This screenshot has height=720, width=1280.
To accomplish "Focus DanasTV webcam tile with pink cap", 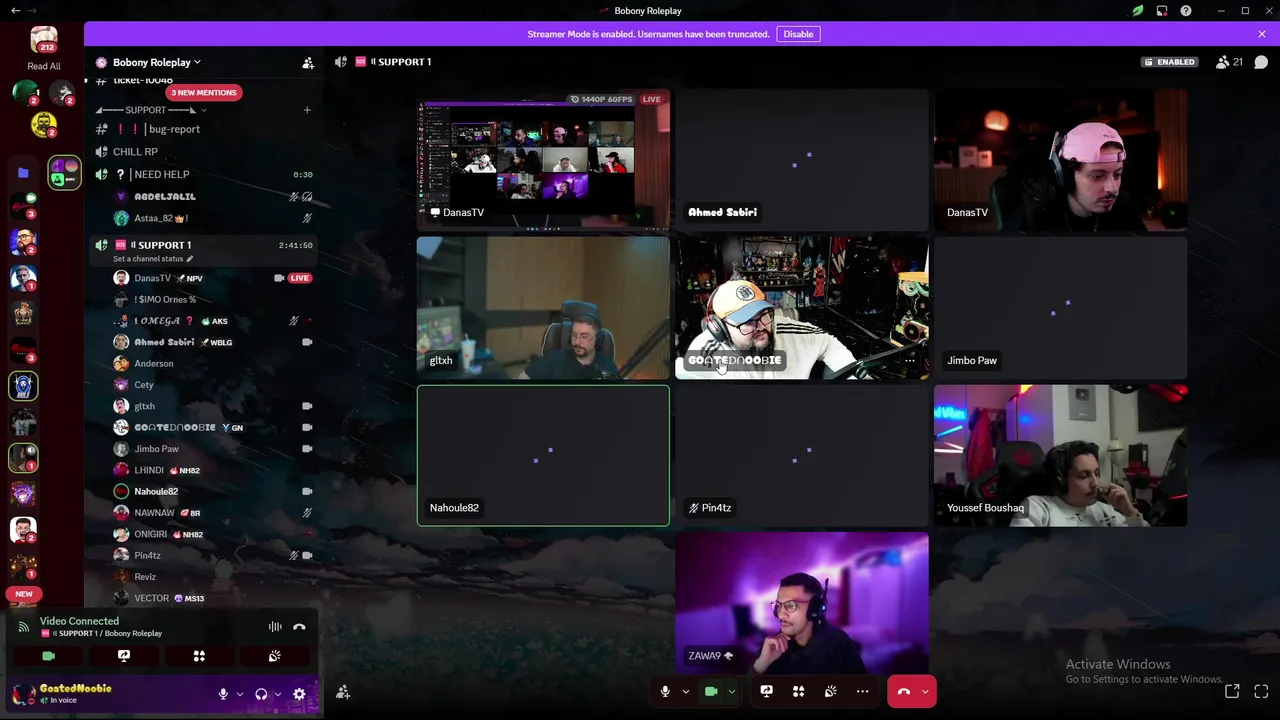I will (x=1060, y=160).
